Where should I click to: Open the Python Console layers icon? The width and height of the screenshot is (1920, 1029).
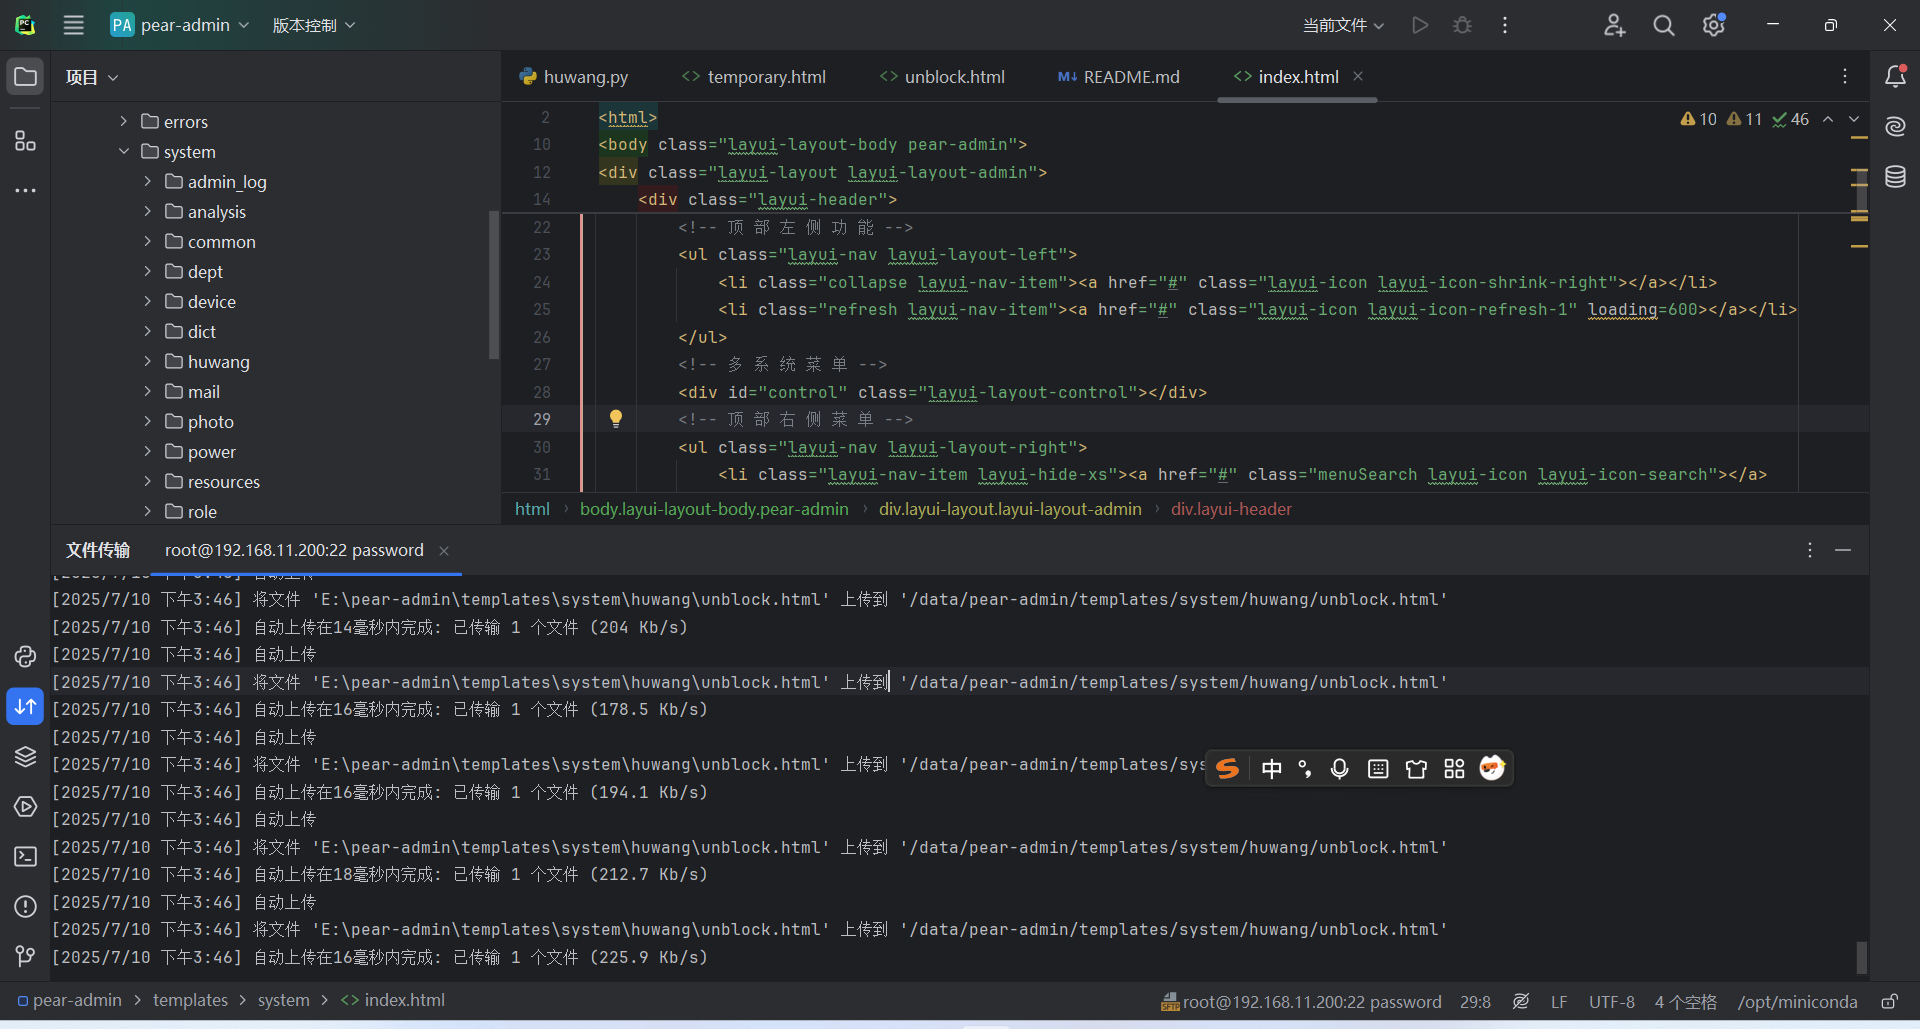click(x=26, y=756)
